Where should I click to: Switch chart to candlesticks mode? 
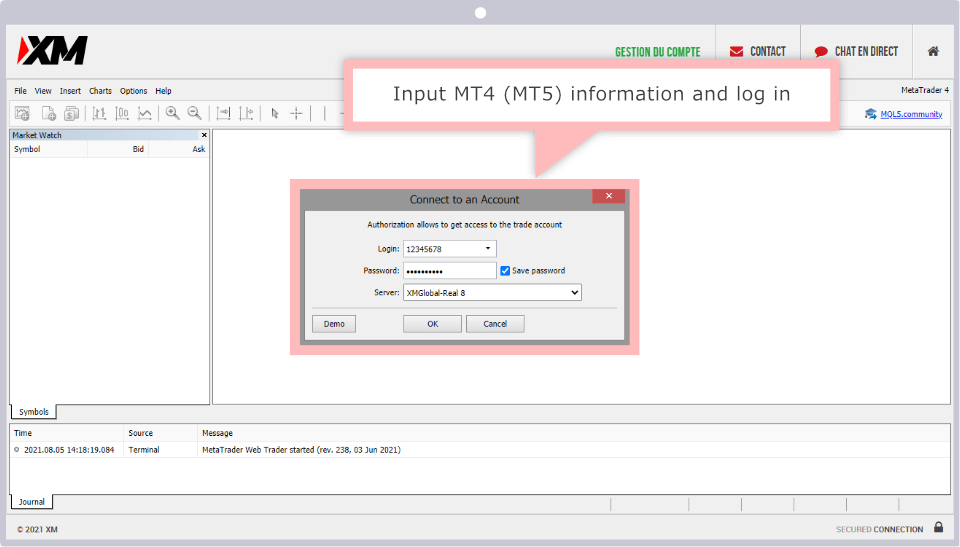tap(122, 113)
